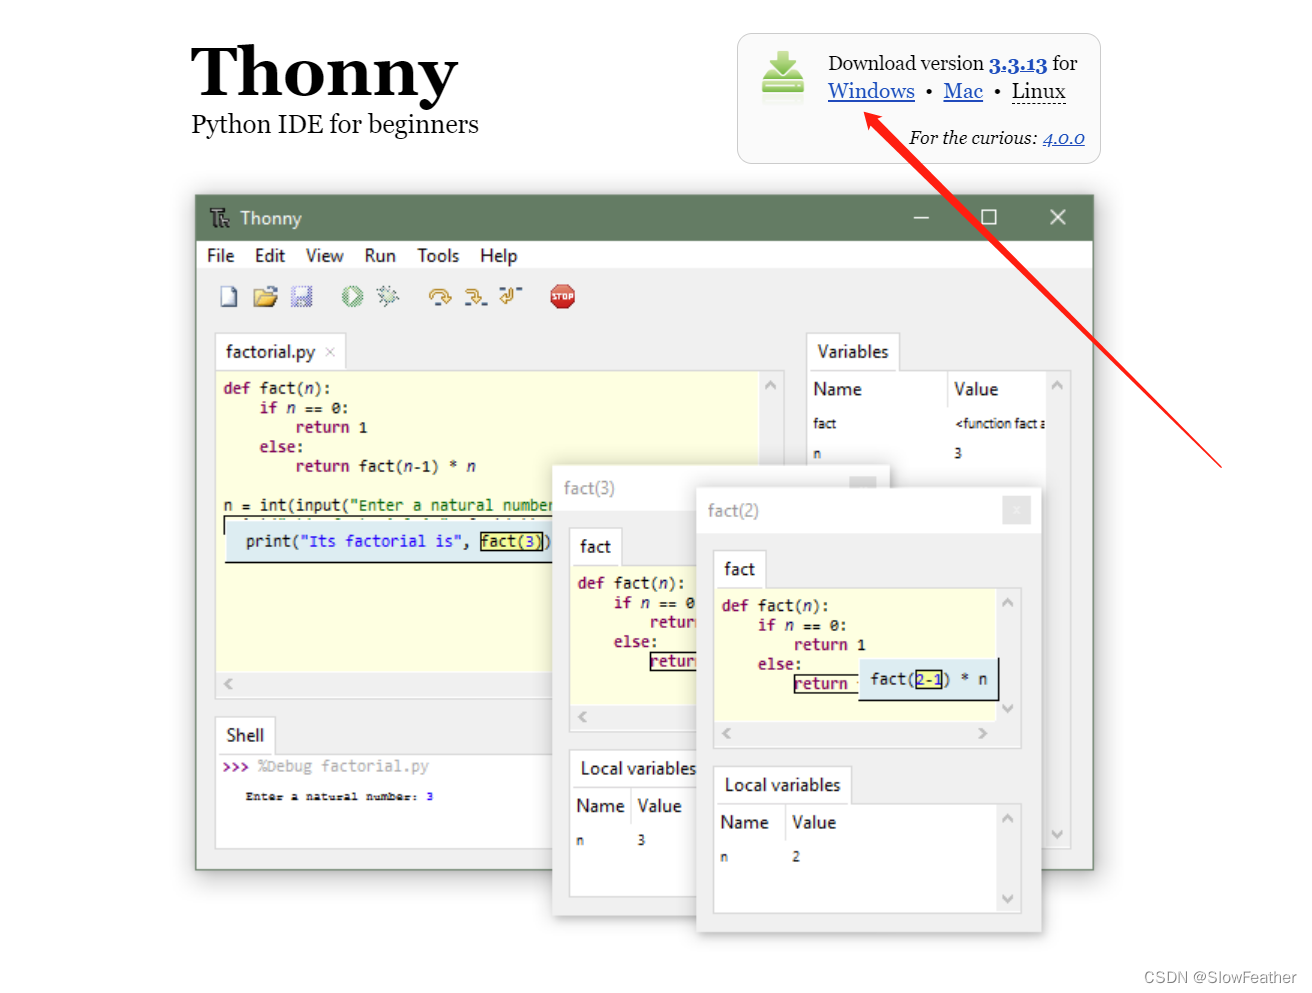Click the Thonny logo in the title bar

click(x=220, y=218)
